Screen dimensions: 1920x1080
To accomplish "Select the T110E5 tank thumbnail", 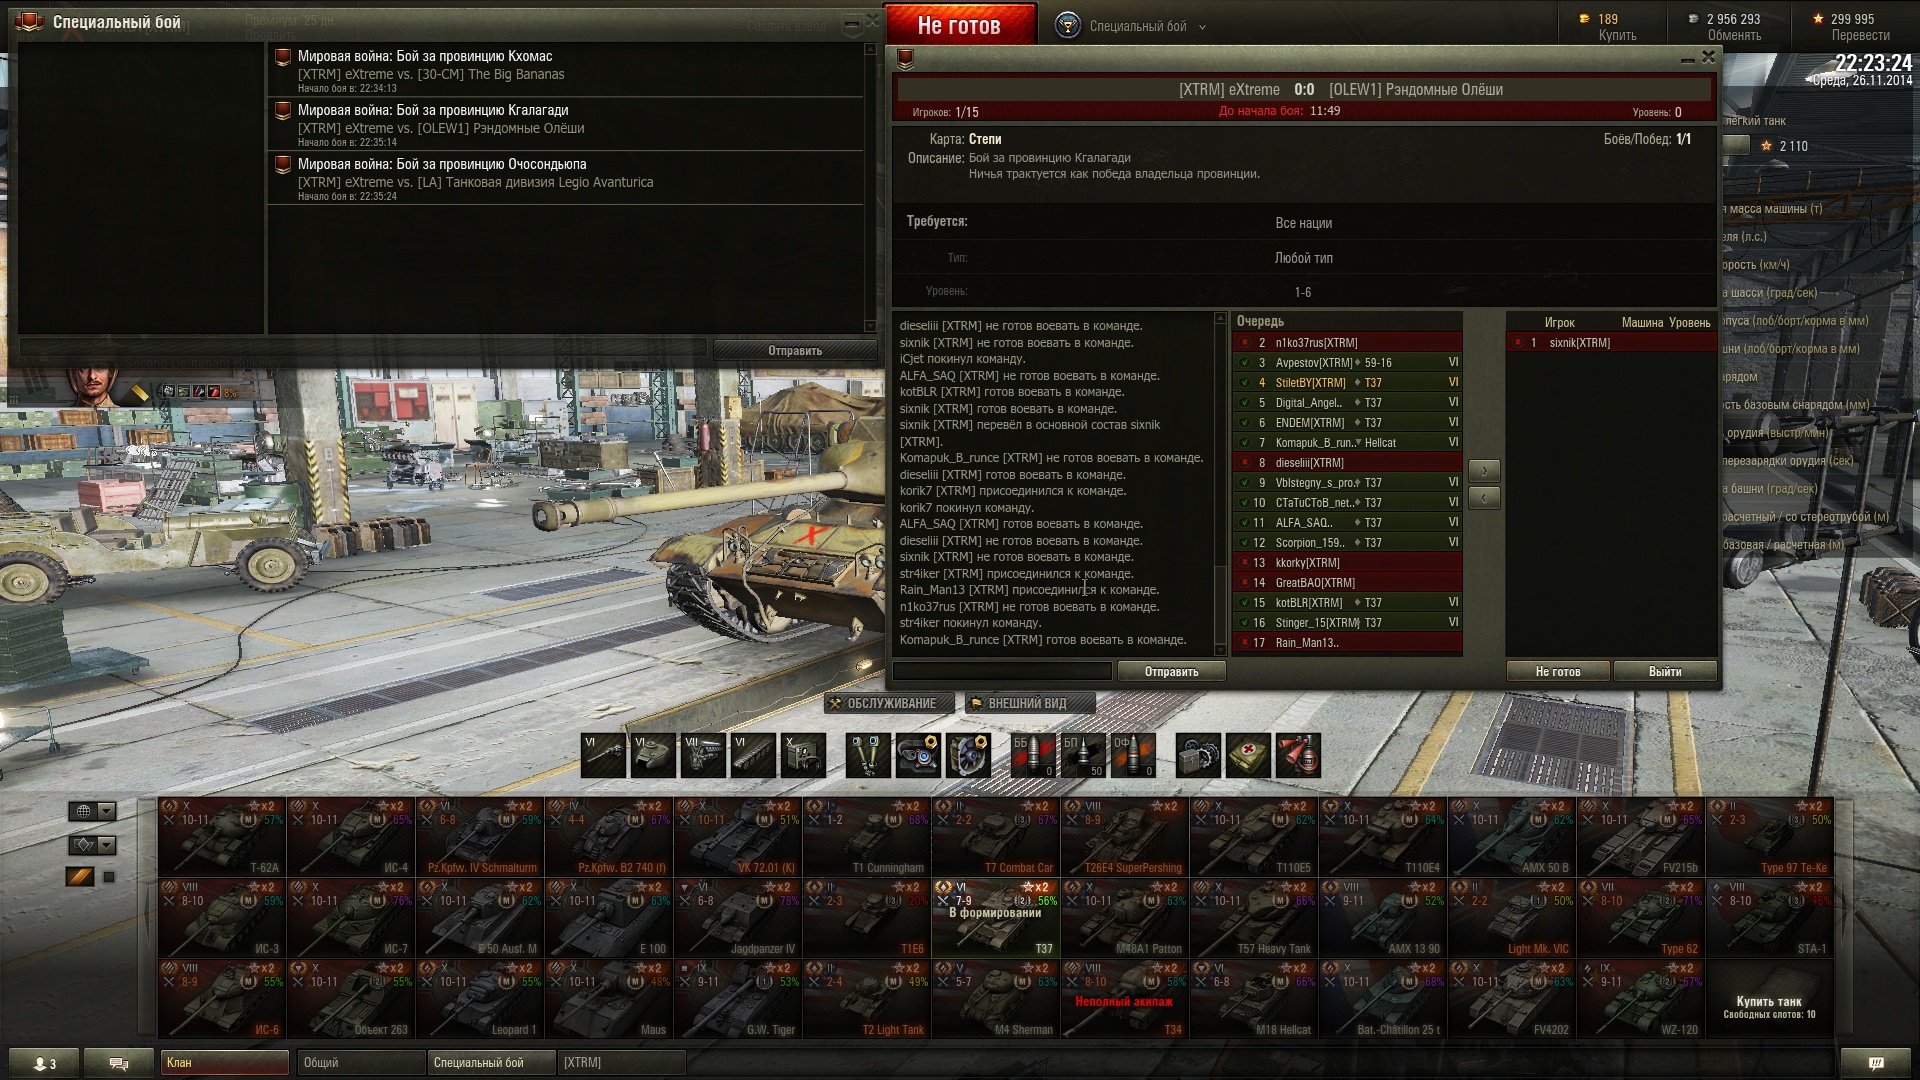I will point(1253,838).
